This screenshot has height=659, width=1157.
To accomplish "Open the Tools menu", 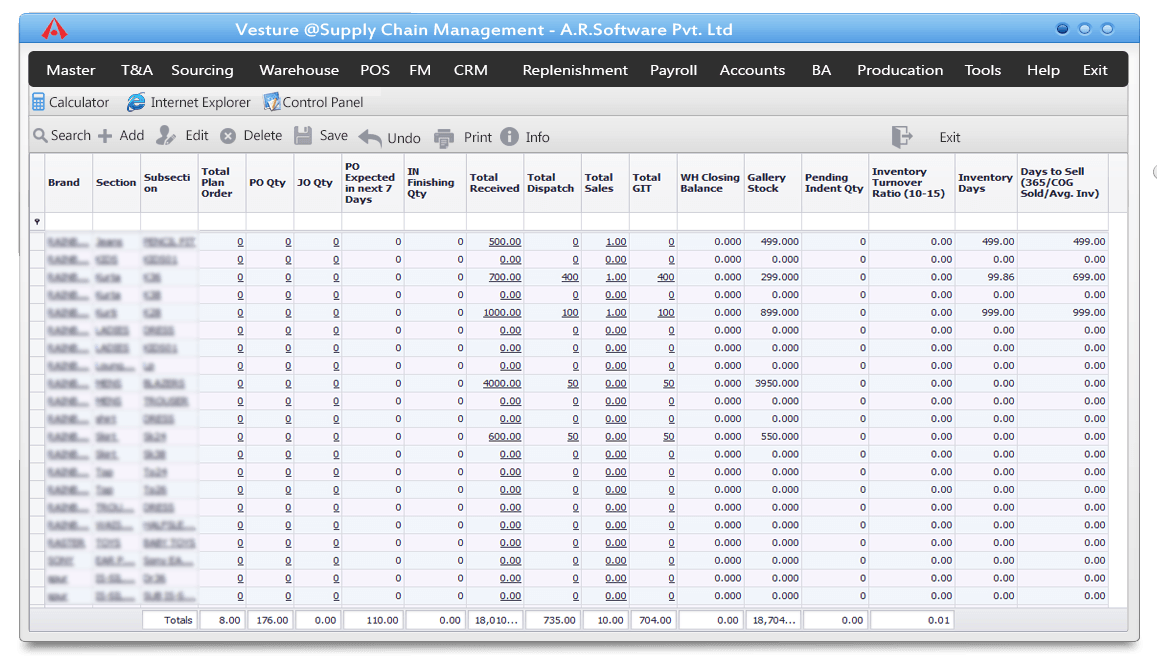I will click(x=983, y=70).
